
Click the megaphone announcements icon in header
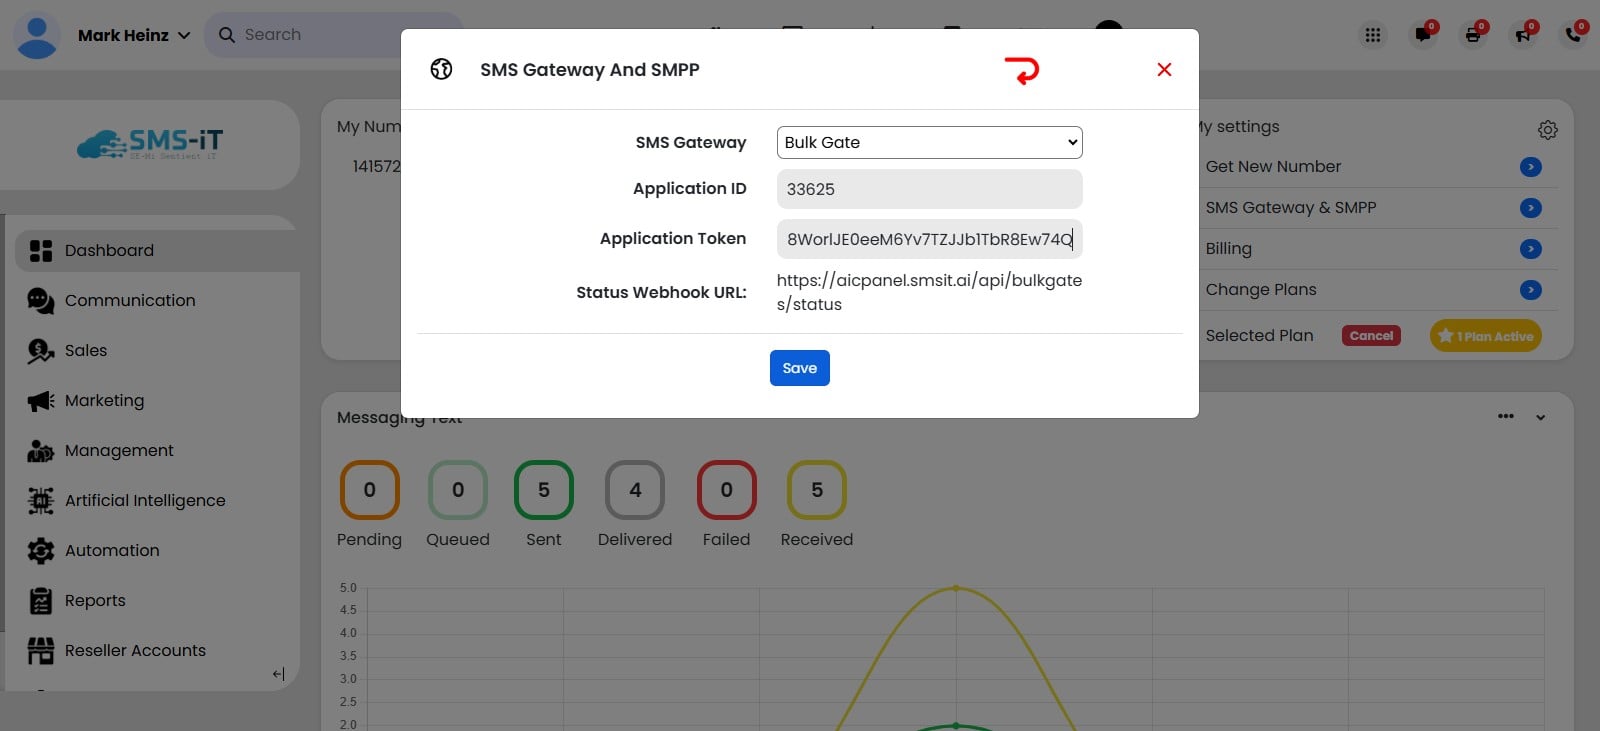coord(1523,35)
